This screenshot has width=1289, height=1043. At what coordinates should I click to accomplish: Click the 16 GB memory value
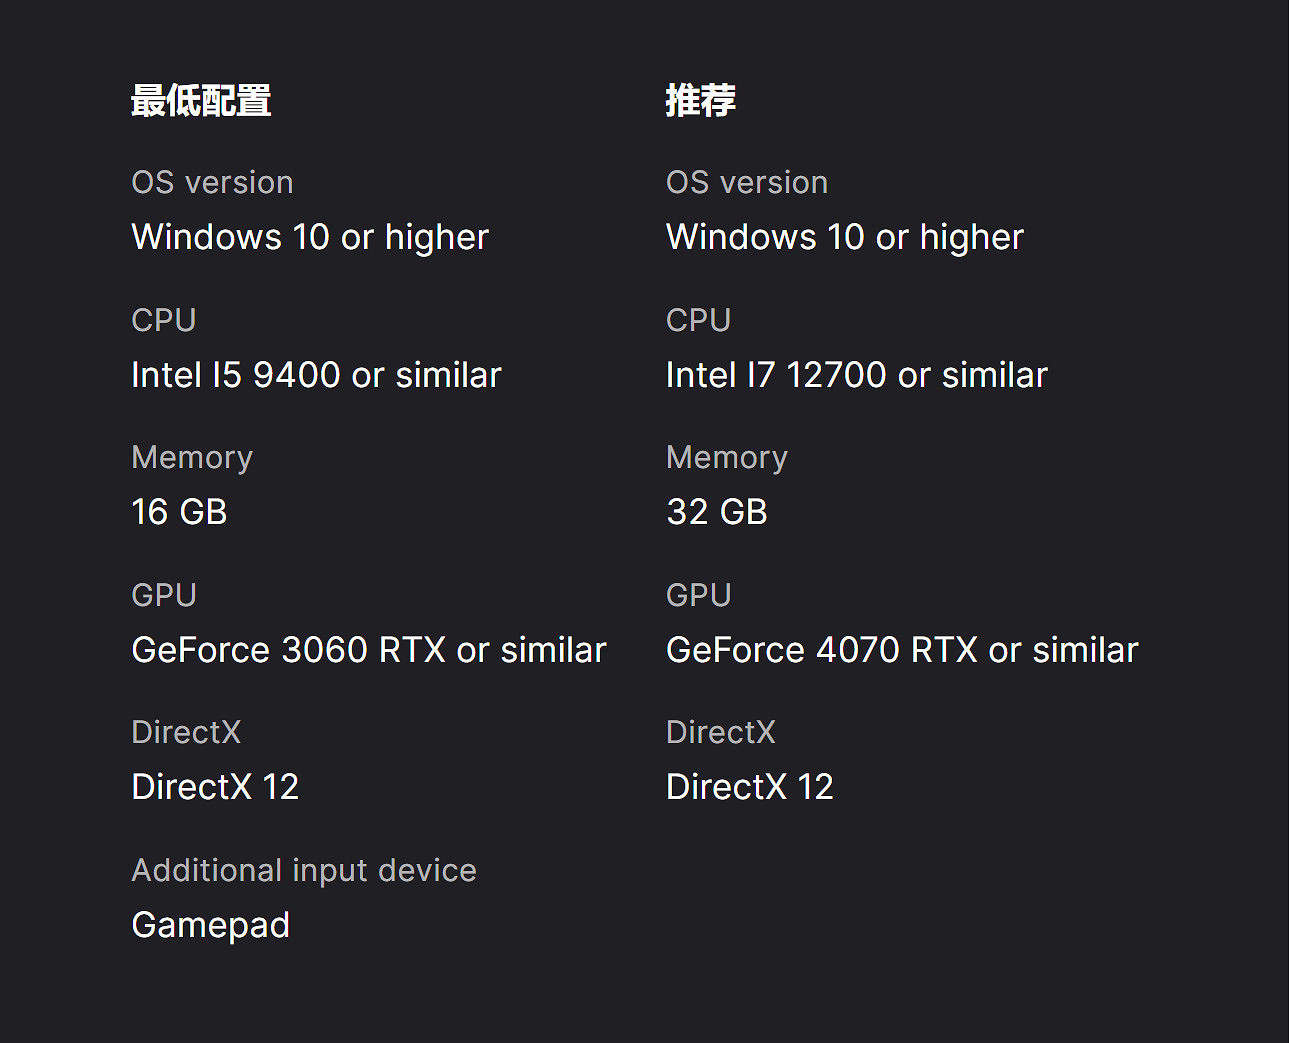(180, 512)
